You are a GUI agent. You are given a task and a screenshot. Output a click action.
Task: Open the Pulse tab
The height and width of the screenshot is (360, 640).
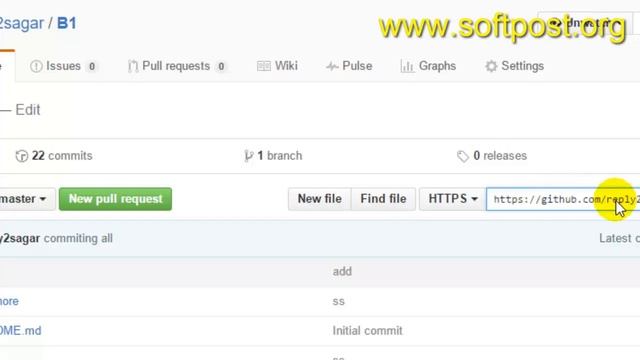click(x=349, y=66)
